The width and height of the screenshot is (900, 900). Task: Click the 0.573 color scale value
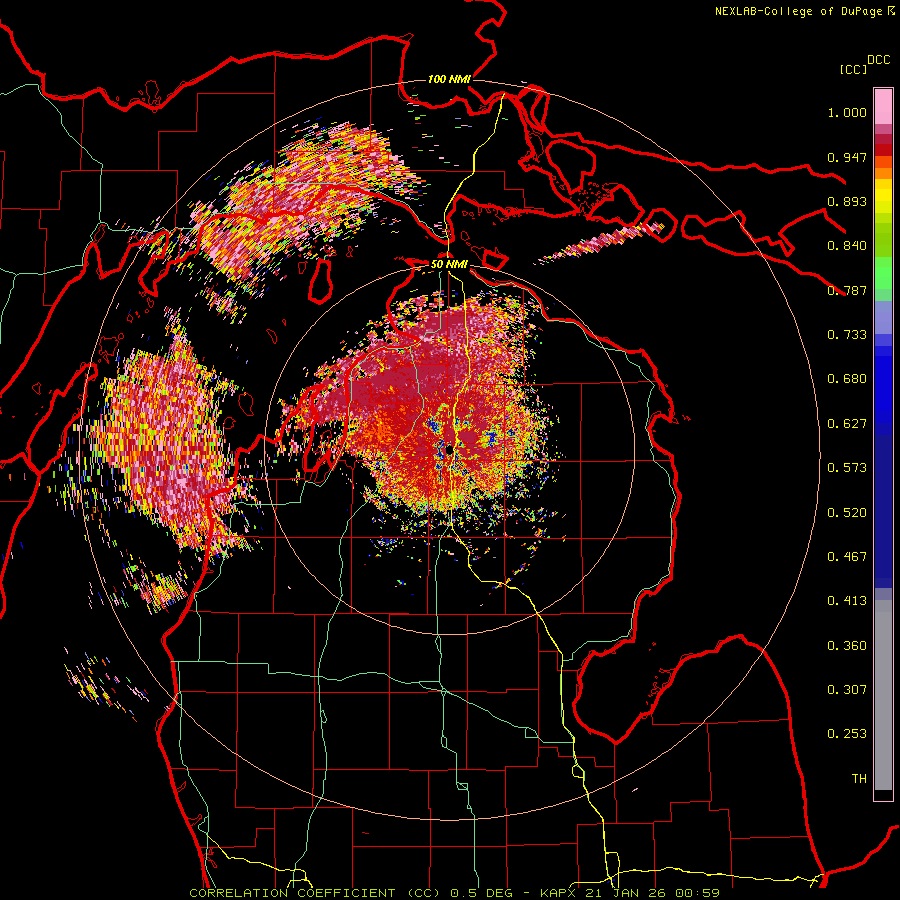[x=847, y=468]
